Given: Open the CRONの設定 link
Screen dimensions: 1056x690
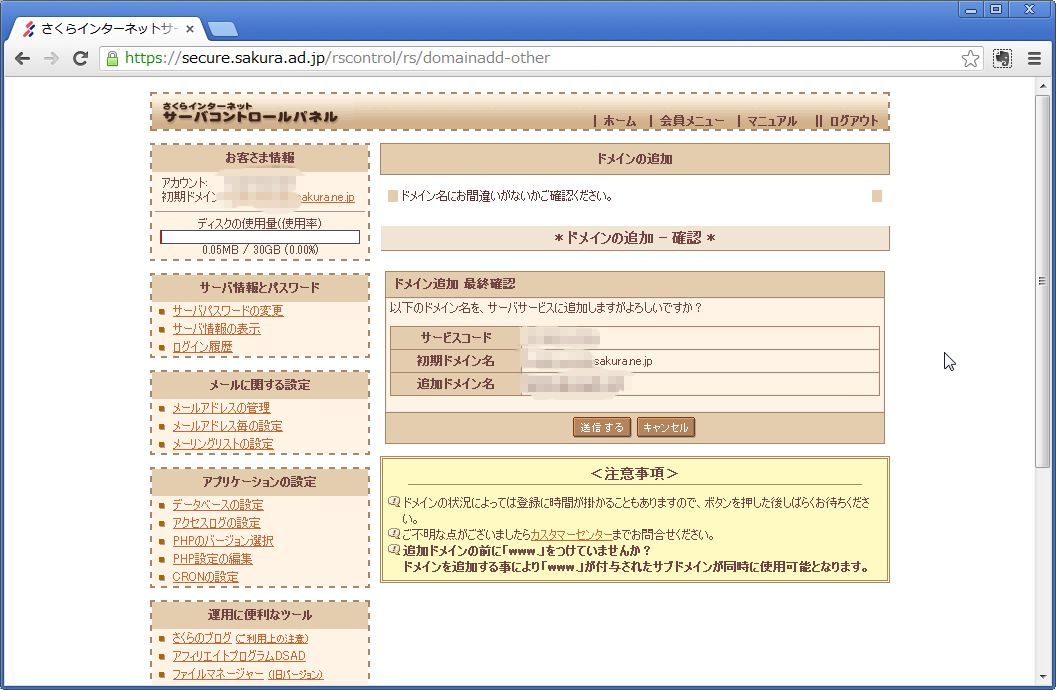Looking at the screenshot, I should coord(205,577).
